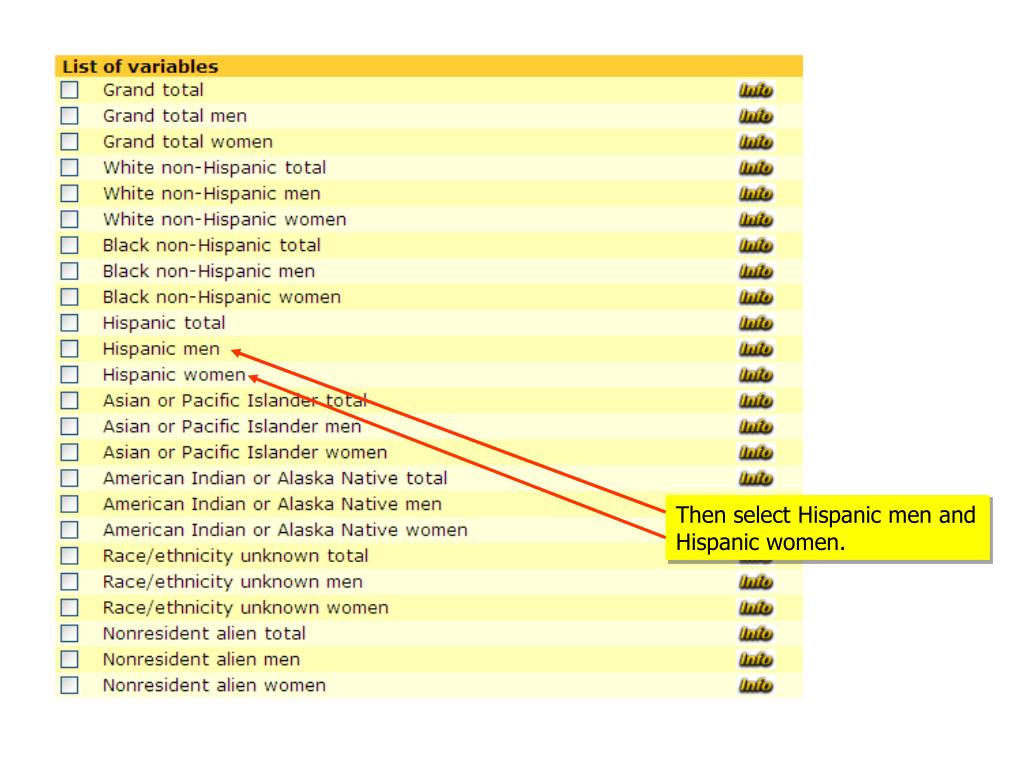Open Info for Race/ethnicity unknown women
The height and width of the screenshot is (768, 1024).
[756, 608]
